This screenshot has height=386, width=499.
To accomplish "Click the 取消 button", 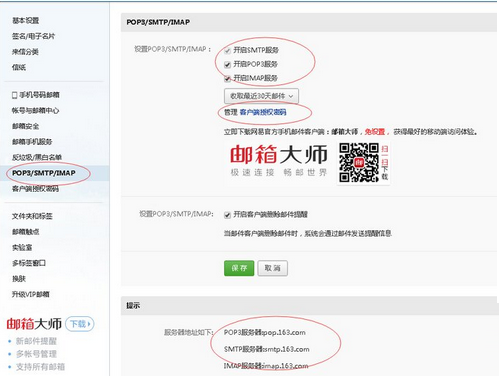I will click(273, 268).
